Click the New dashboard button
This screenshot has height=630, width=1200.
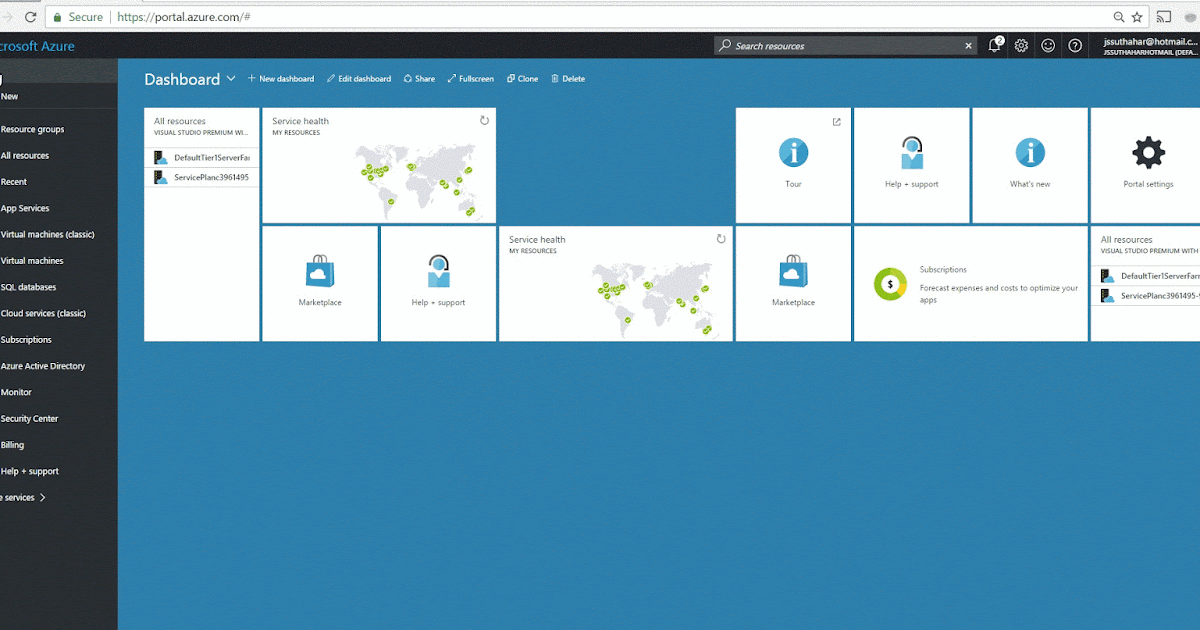tap(281, 78)
